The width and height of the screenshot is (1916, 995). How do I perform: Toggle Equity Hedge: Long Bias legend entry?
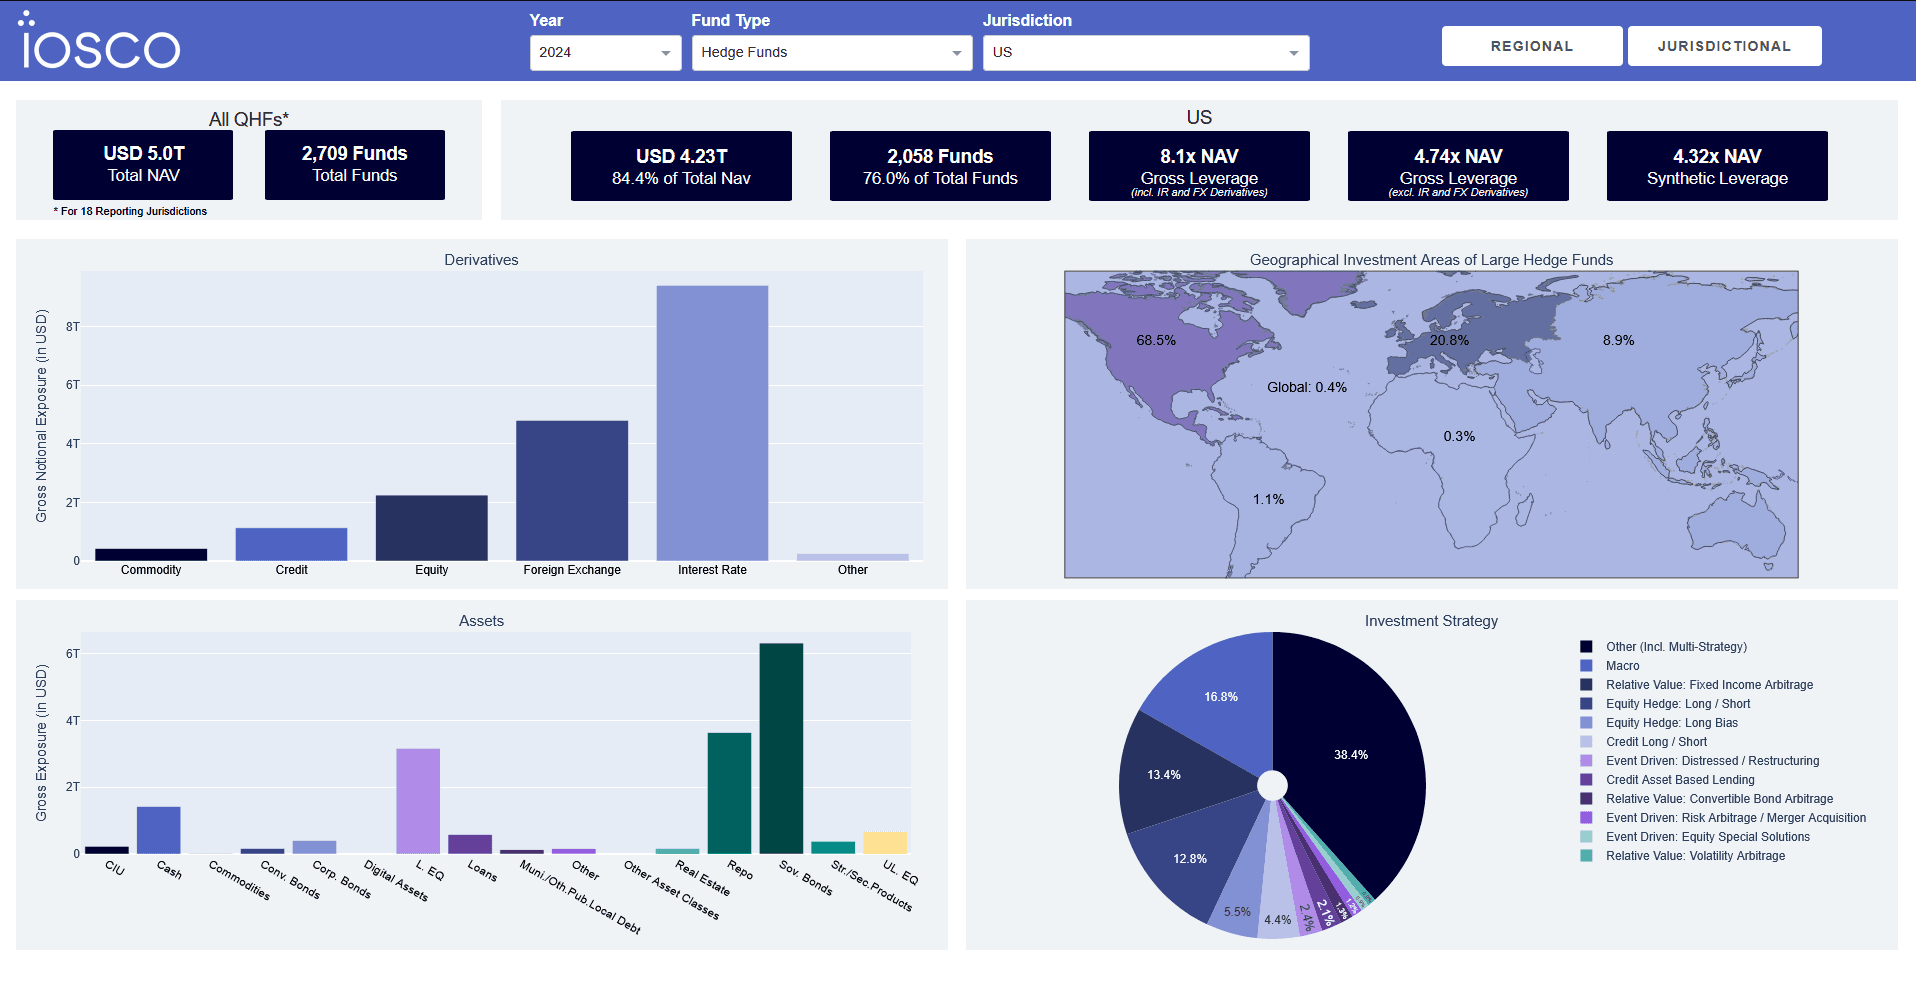point(1659,723)
